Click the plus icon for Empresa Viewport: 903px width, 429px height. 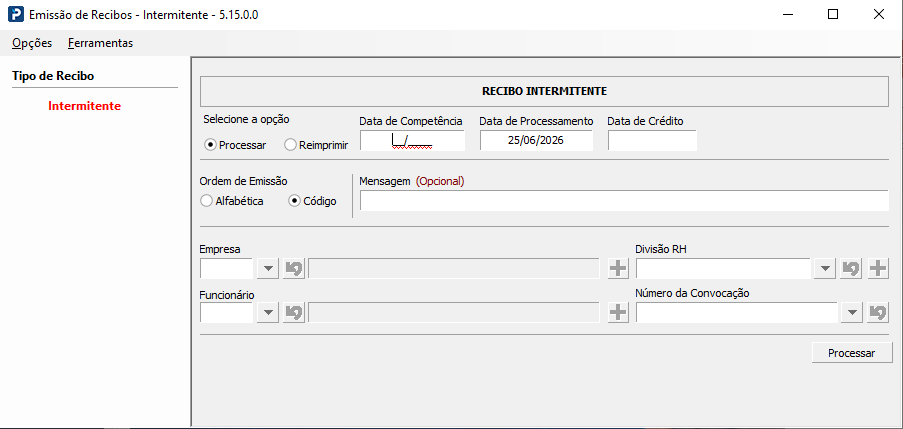pos(618,268)
